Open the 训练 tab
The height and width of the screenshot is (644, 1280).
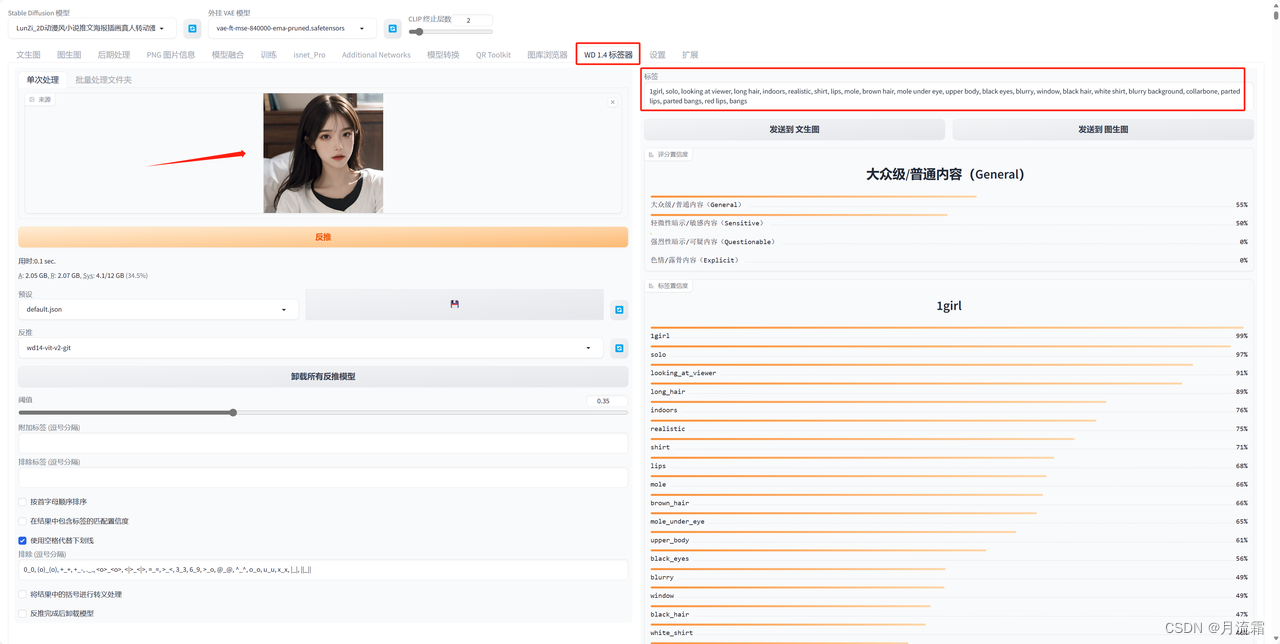(x=269, y=55)
